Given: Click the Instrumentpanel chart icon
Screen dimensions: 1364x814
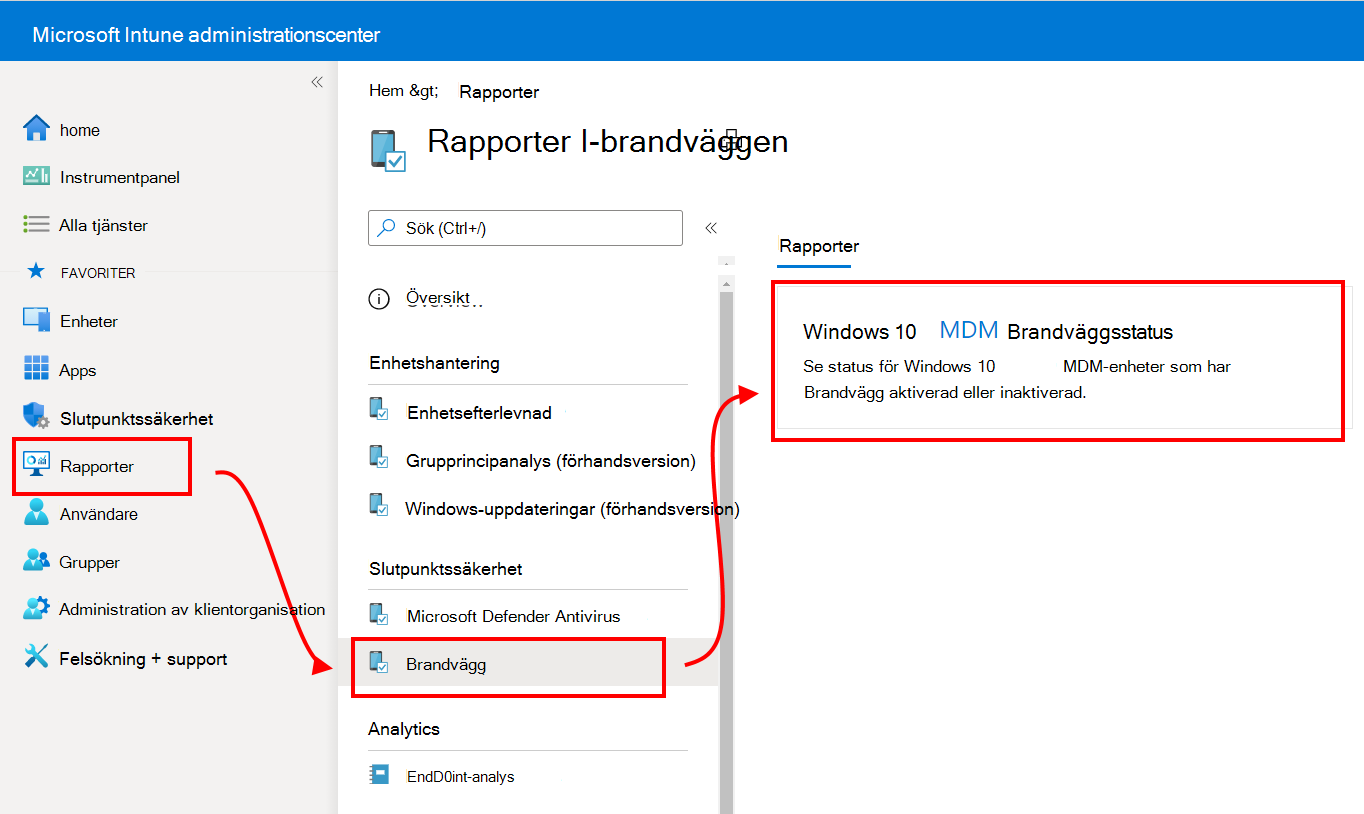Looking at the screenshot, I should click(x=36, y=176).
